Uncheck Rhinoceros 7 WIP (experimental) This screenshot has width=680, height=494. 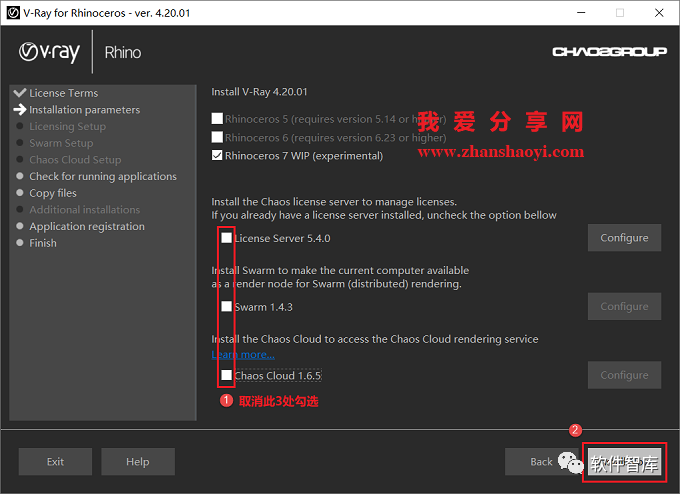tap(217, 155)
